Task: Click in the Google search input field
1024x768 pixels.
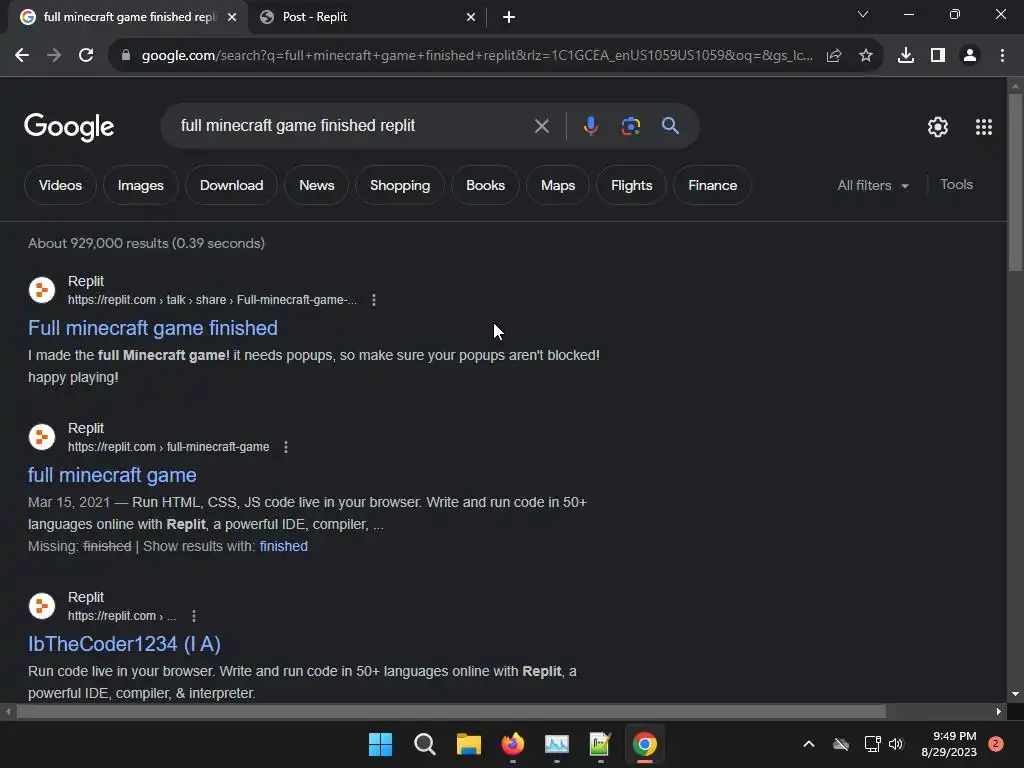Action: [x=353, y=126]
